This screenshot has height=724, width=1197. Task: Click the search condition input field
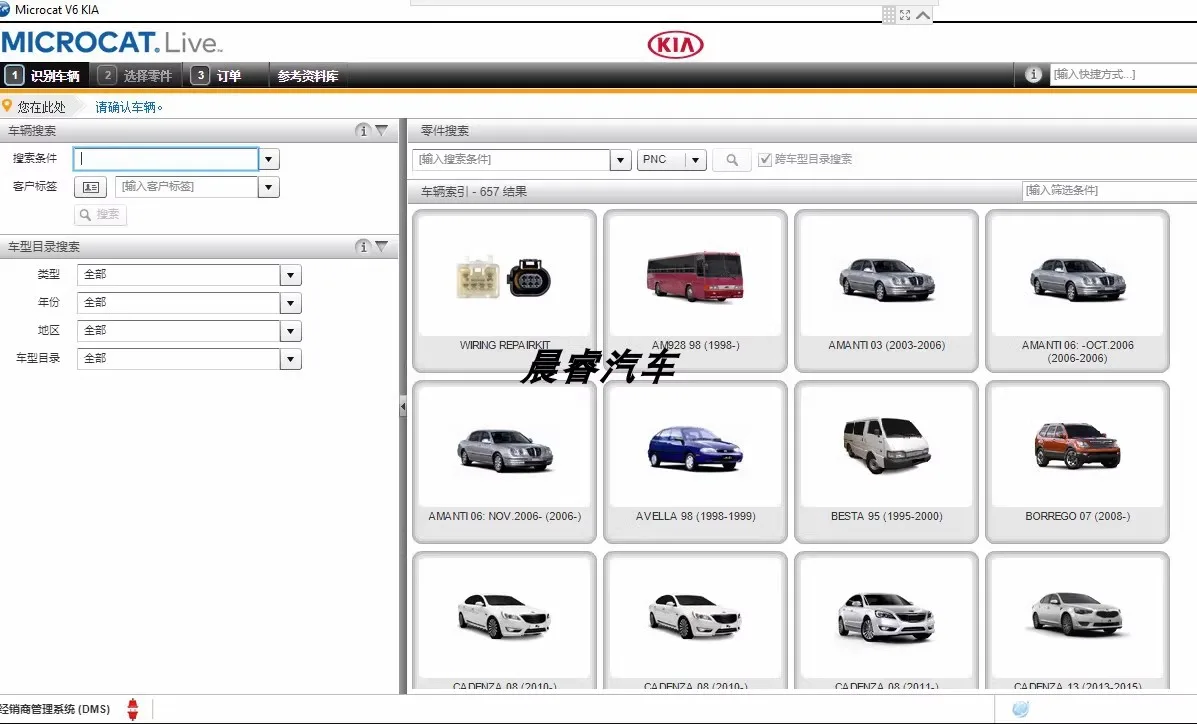click(166, 159)
